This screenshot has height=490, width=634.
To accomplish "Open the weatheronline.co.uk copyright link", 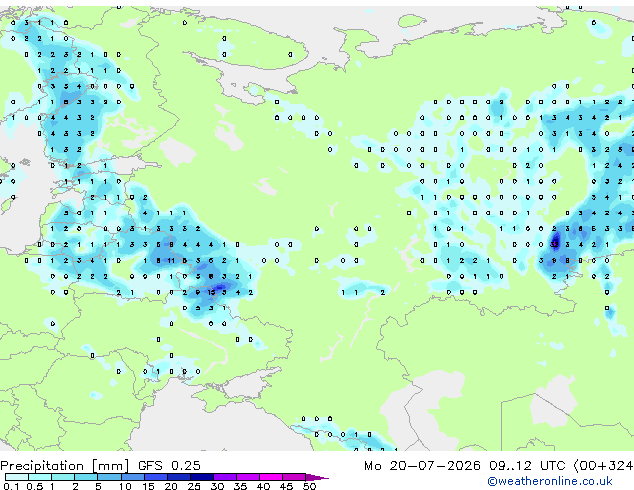I will pos(550,481).
